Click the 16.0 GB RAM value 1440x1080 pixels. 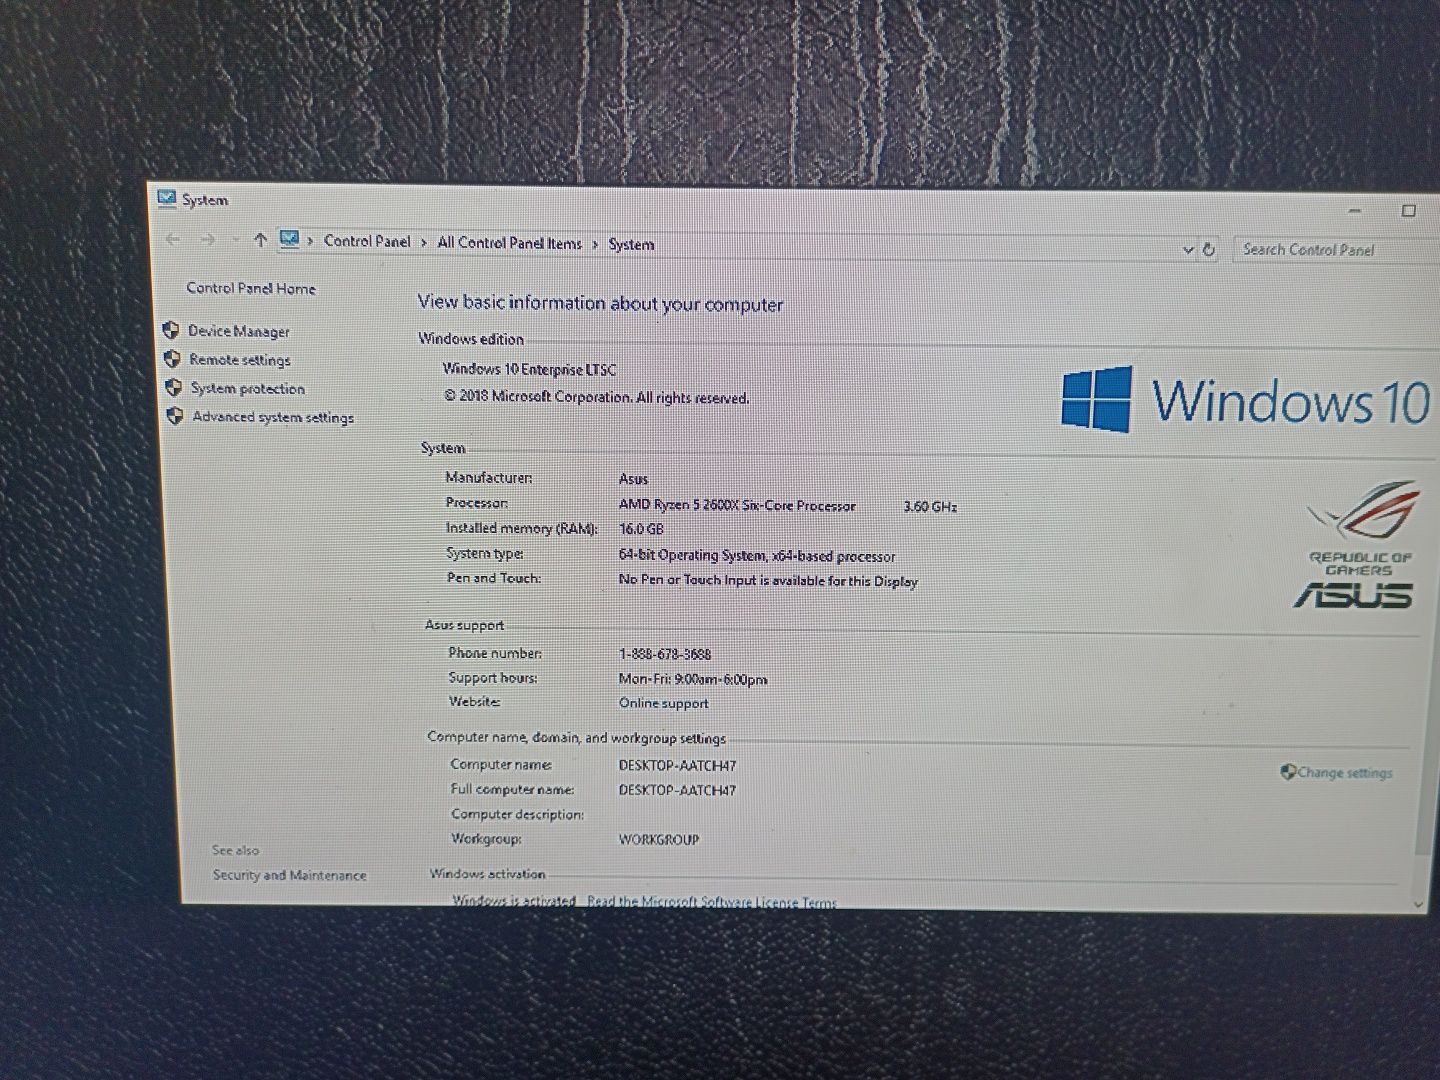coord(640,529)
